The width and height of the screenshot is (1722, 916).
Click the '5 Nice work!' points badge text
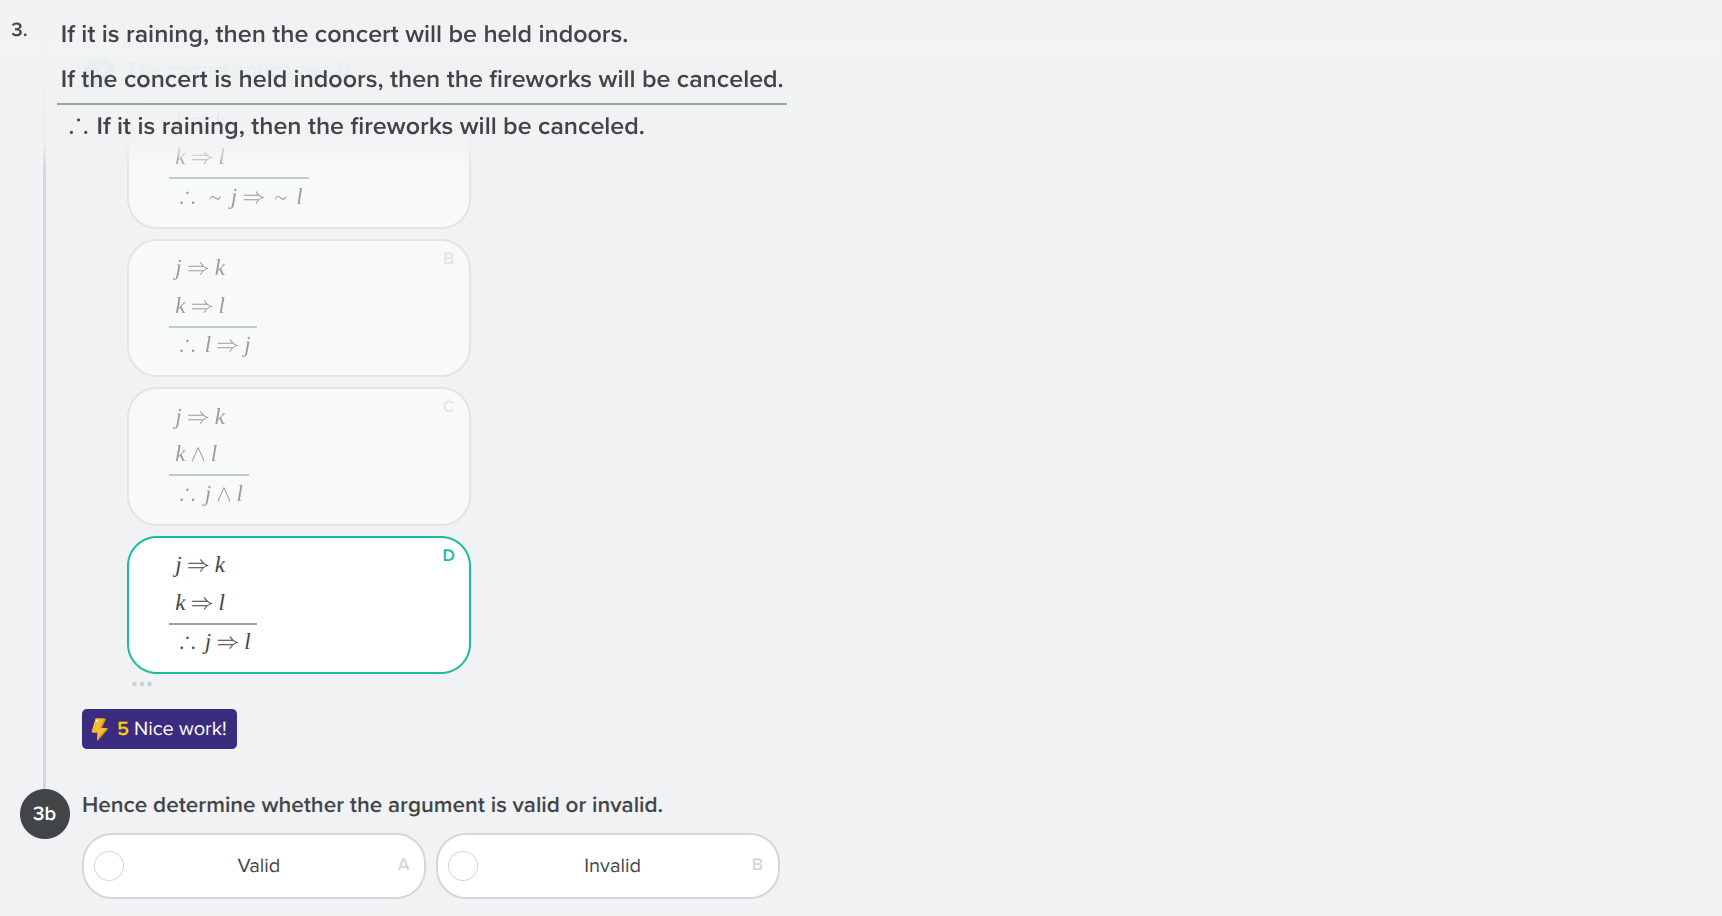pos(172,729)
